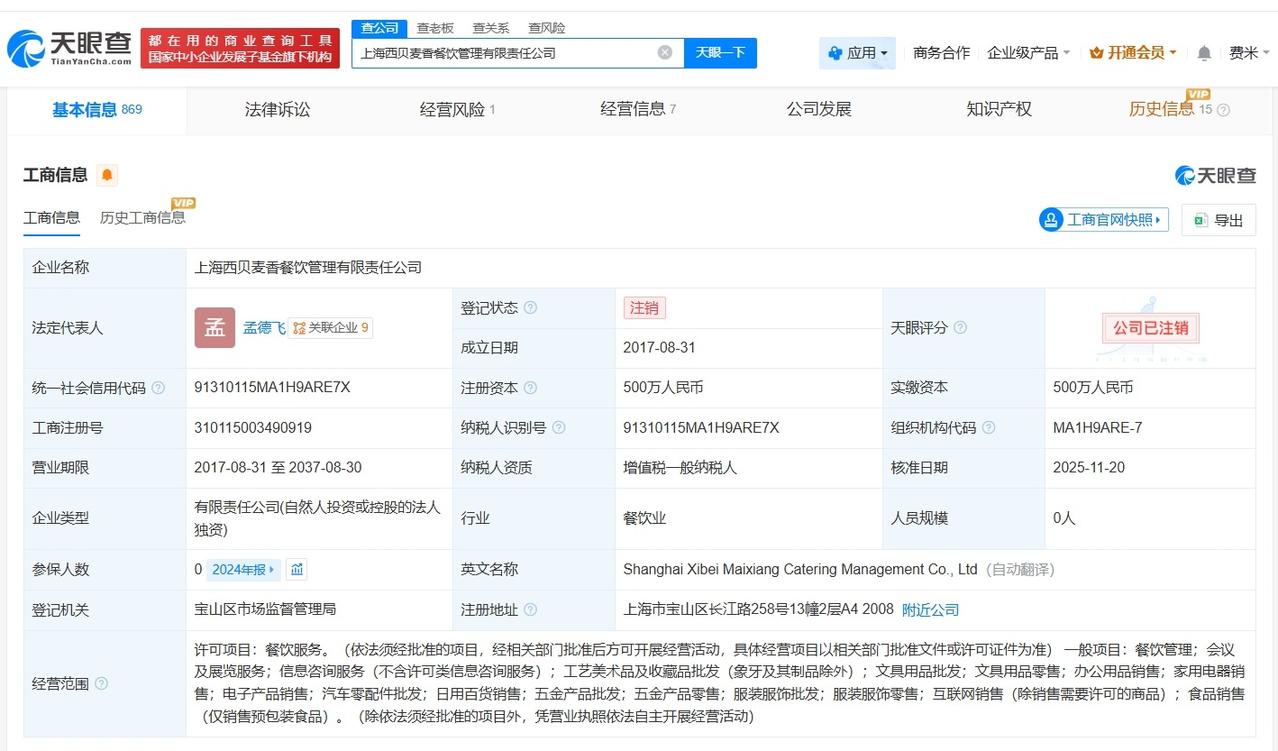The height and width of the screenshot is (751, 1278).
Task: Click the crown icon on 开通会员
Action: [x=1096, y=53]
